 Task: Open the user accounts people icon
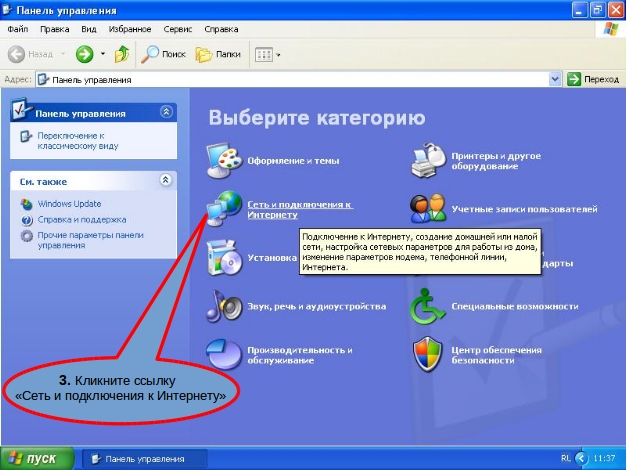pyautogui.click(x=428, y=209)
